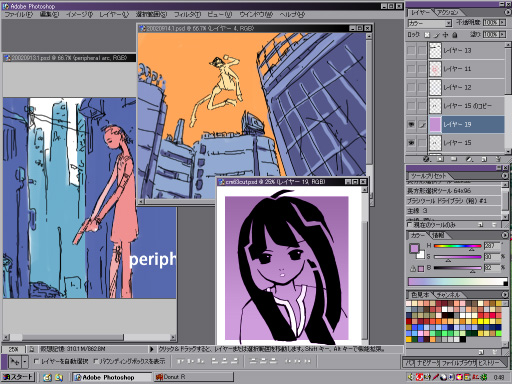Image resolution: width=512 pixels, height=384 pixels.
Task: Click the lock position cross icon
Action: [x=445, y=35]
